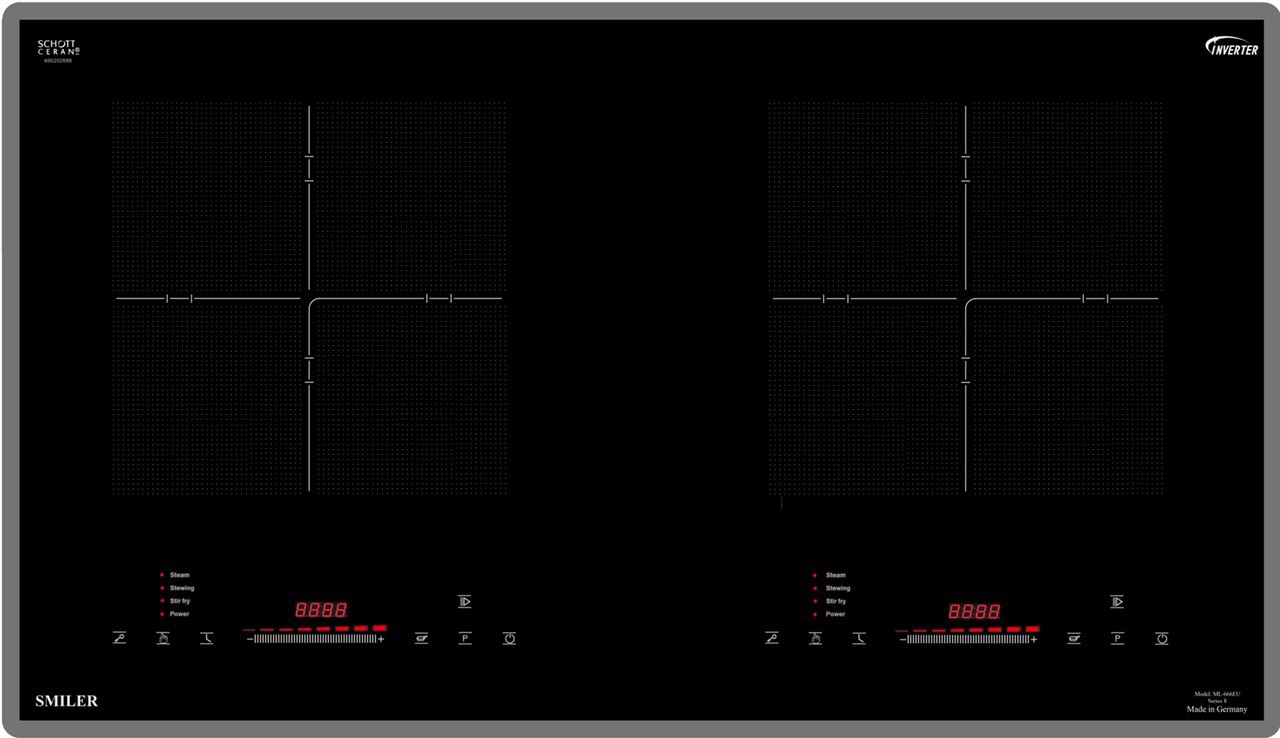Select the Steam indicator on left panel
Viewport: 1280px width, 738px height.
coord(174,575)
